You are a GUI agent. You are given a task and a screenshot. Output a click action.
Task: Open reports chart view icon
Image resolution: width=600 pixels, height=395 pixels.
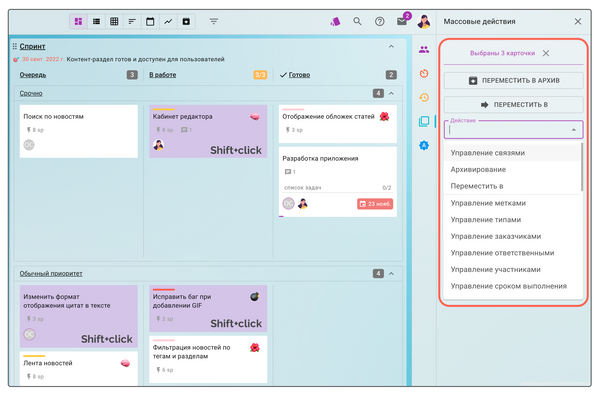click(x=168, y=21)
